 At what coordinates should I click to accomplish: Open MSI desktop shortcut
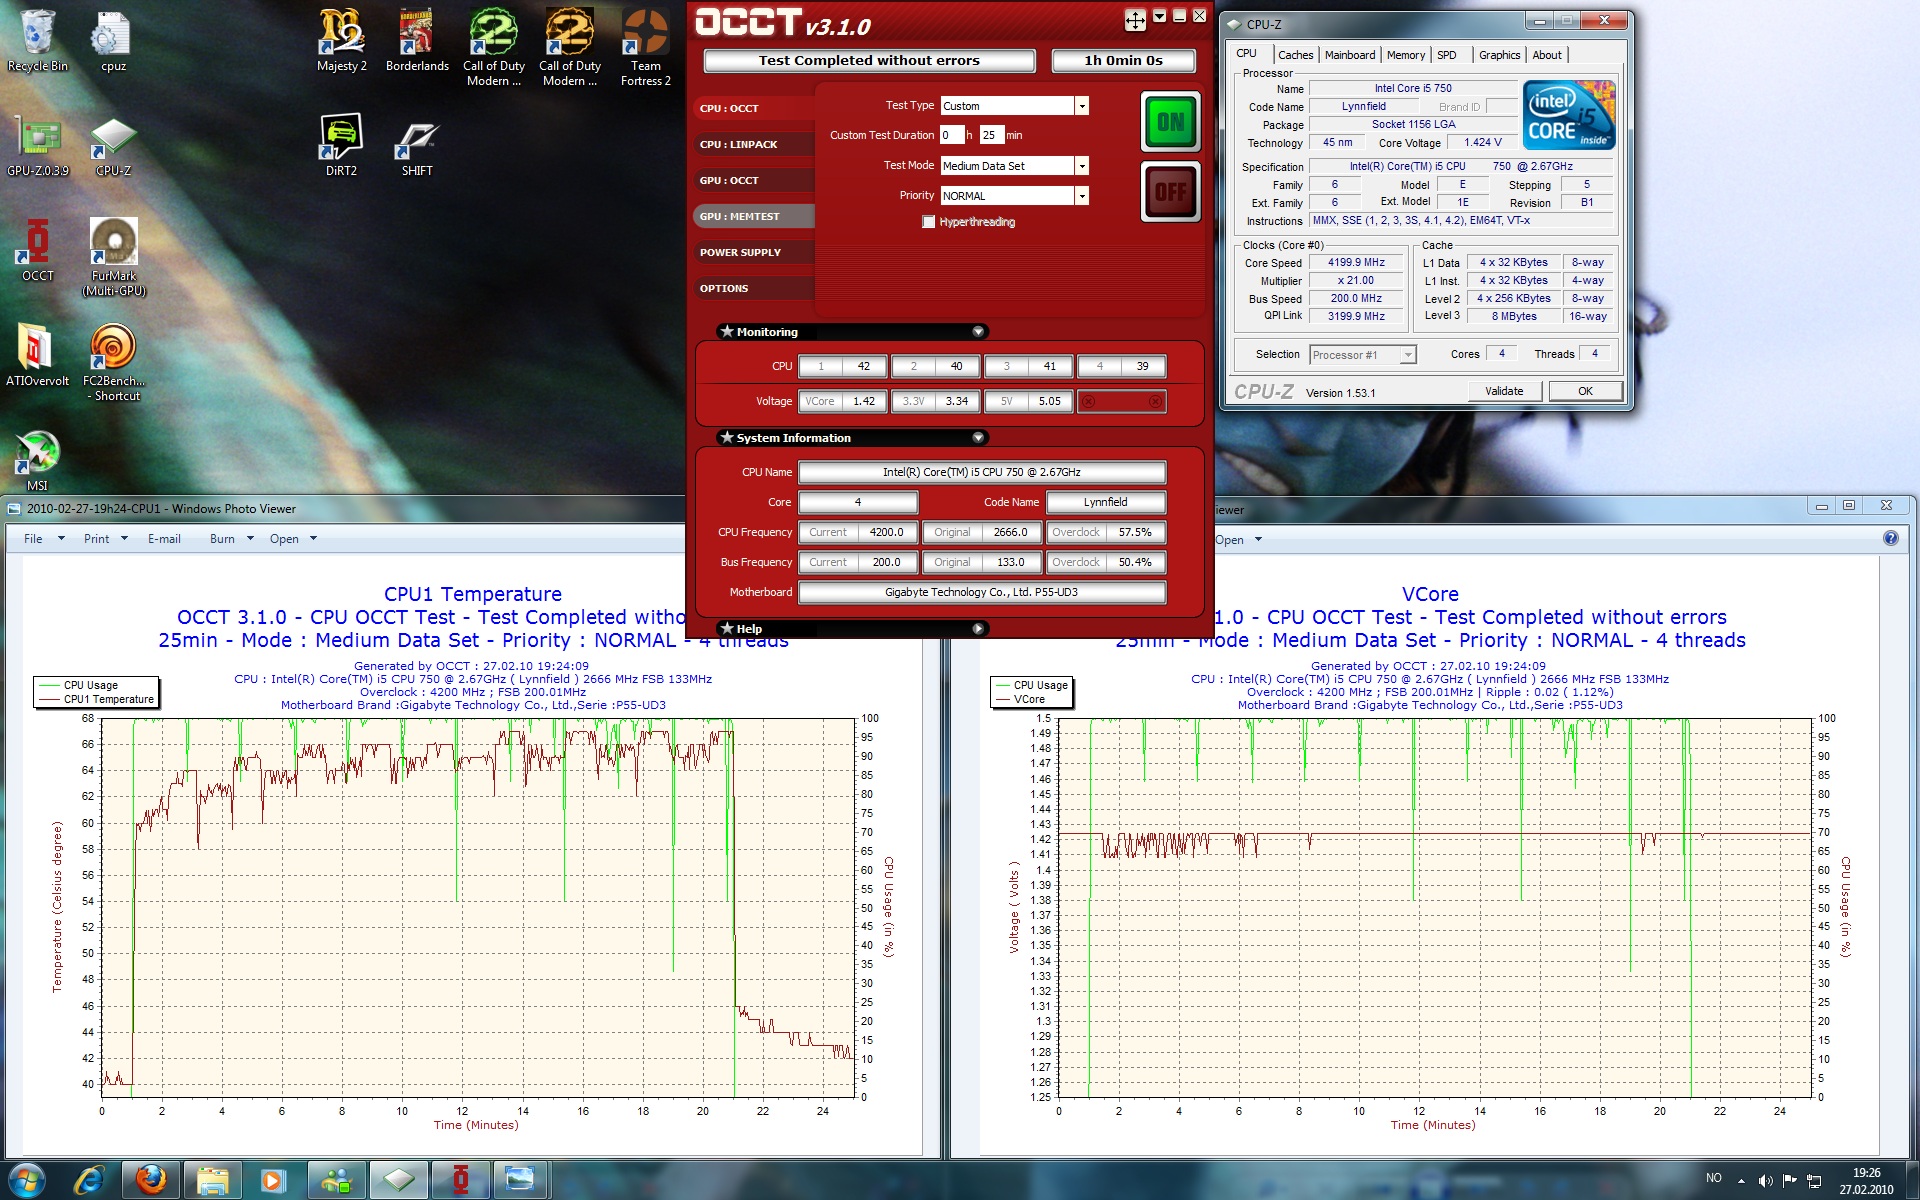tap(37, 460)
